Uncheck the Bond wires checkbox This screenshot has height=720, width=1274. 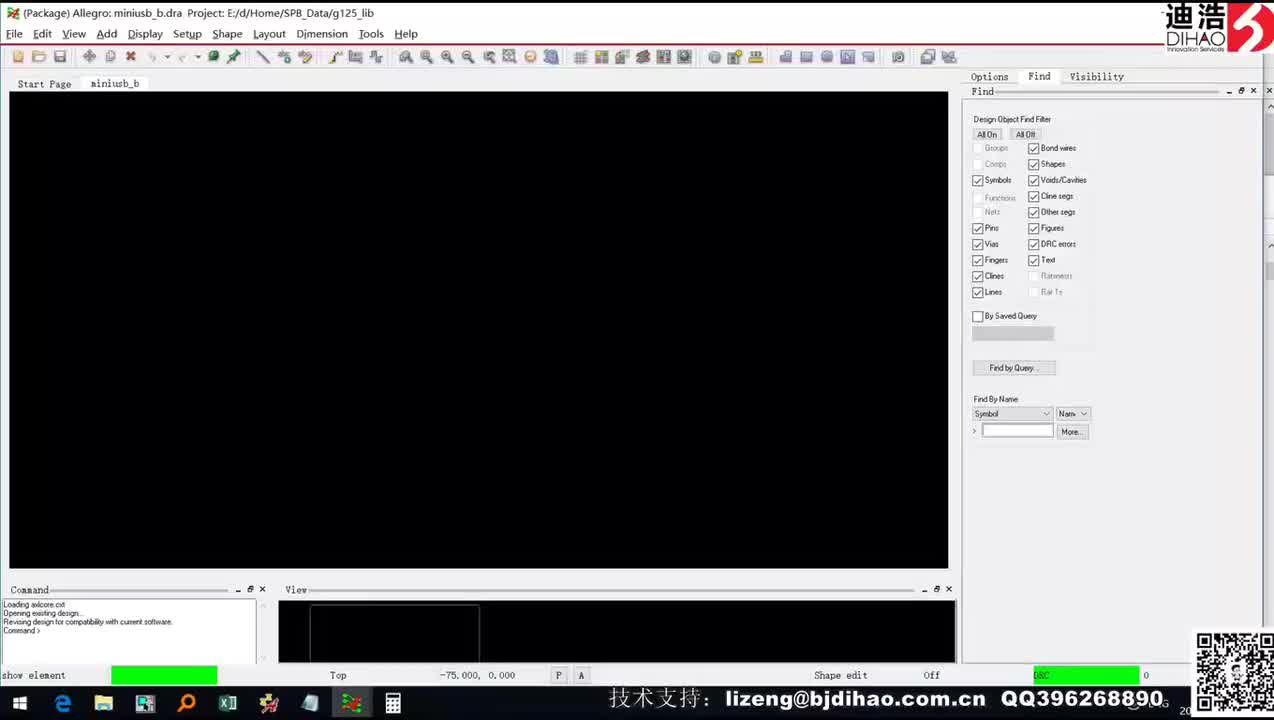[x=1034, y=148]
